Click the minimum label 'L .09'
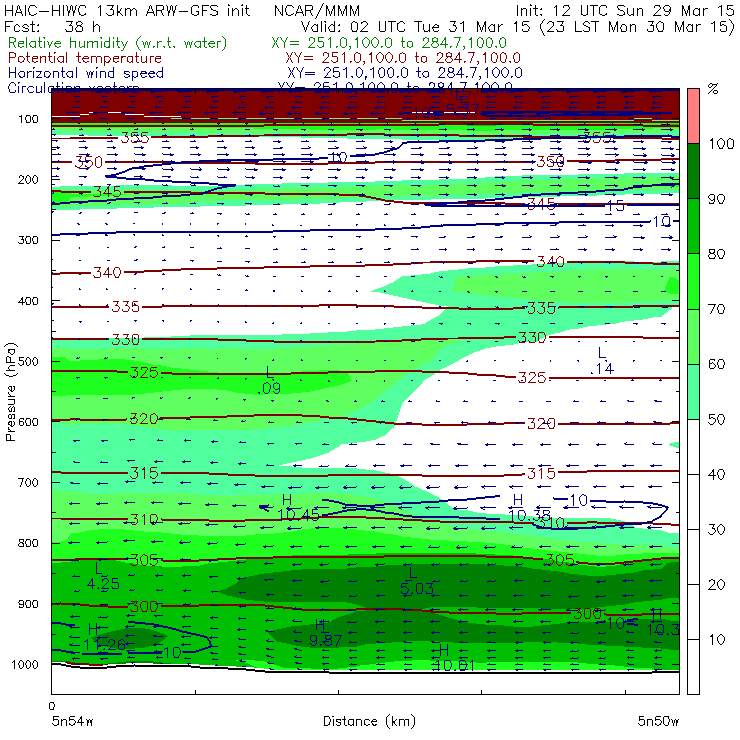Screen dimensions: 740x740 click(269, 380)
